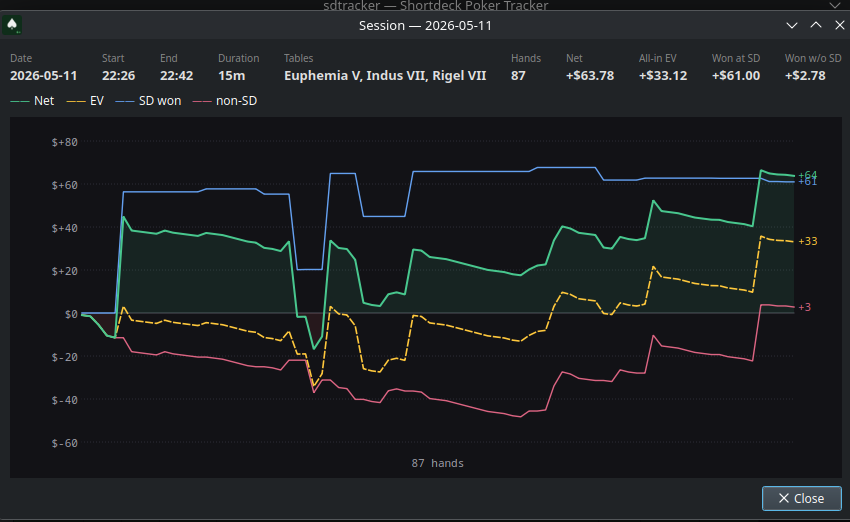850x522 pixels.
Task: Click the X icon on Close button
Action: pos(783,498)
